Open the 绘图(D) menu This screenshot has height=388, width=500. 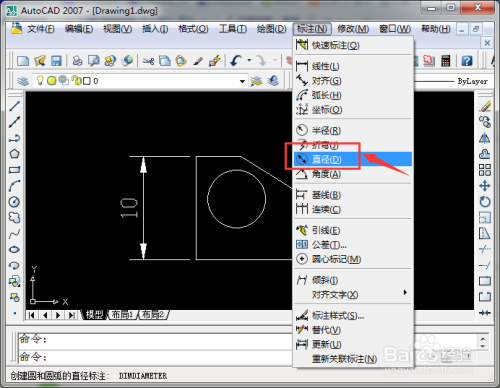[x=272, y=29]
